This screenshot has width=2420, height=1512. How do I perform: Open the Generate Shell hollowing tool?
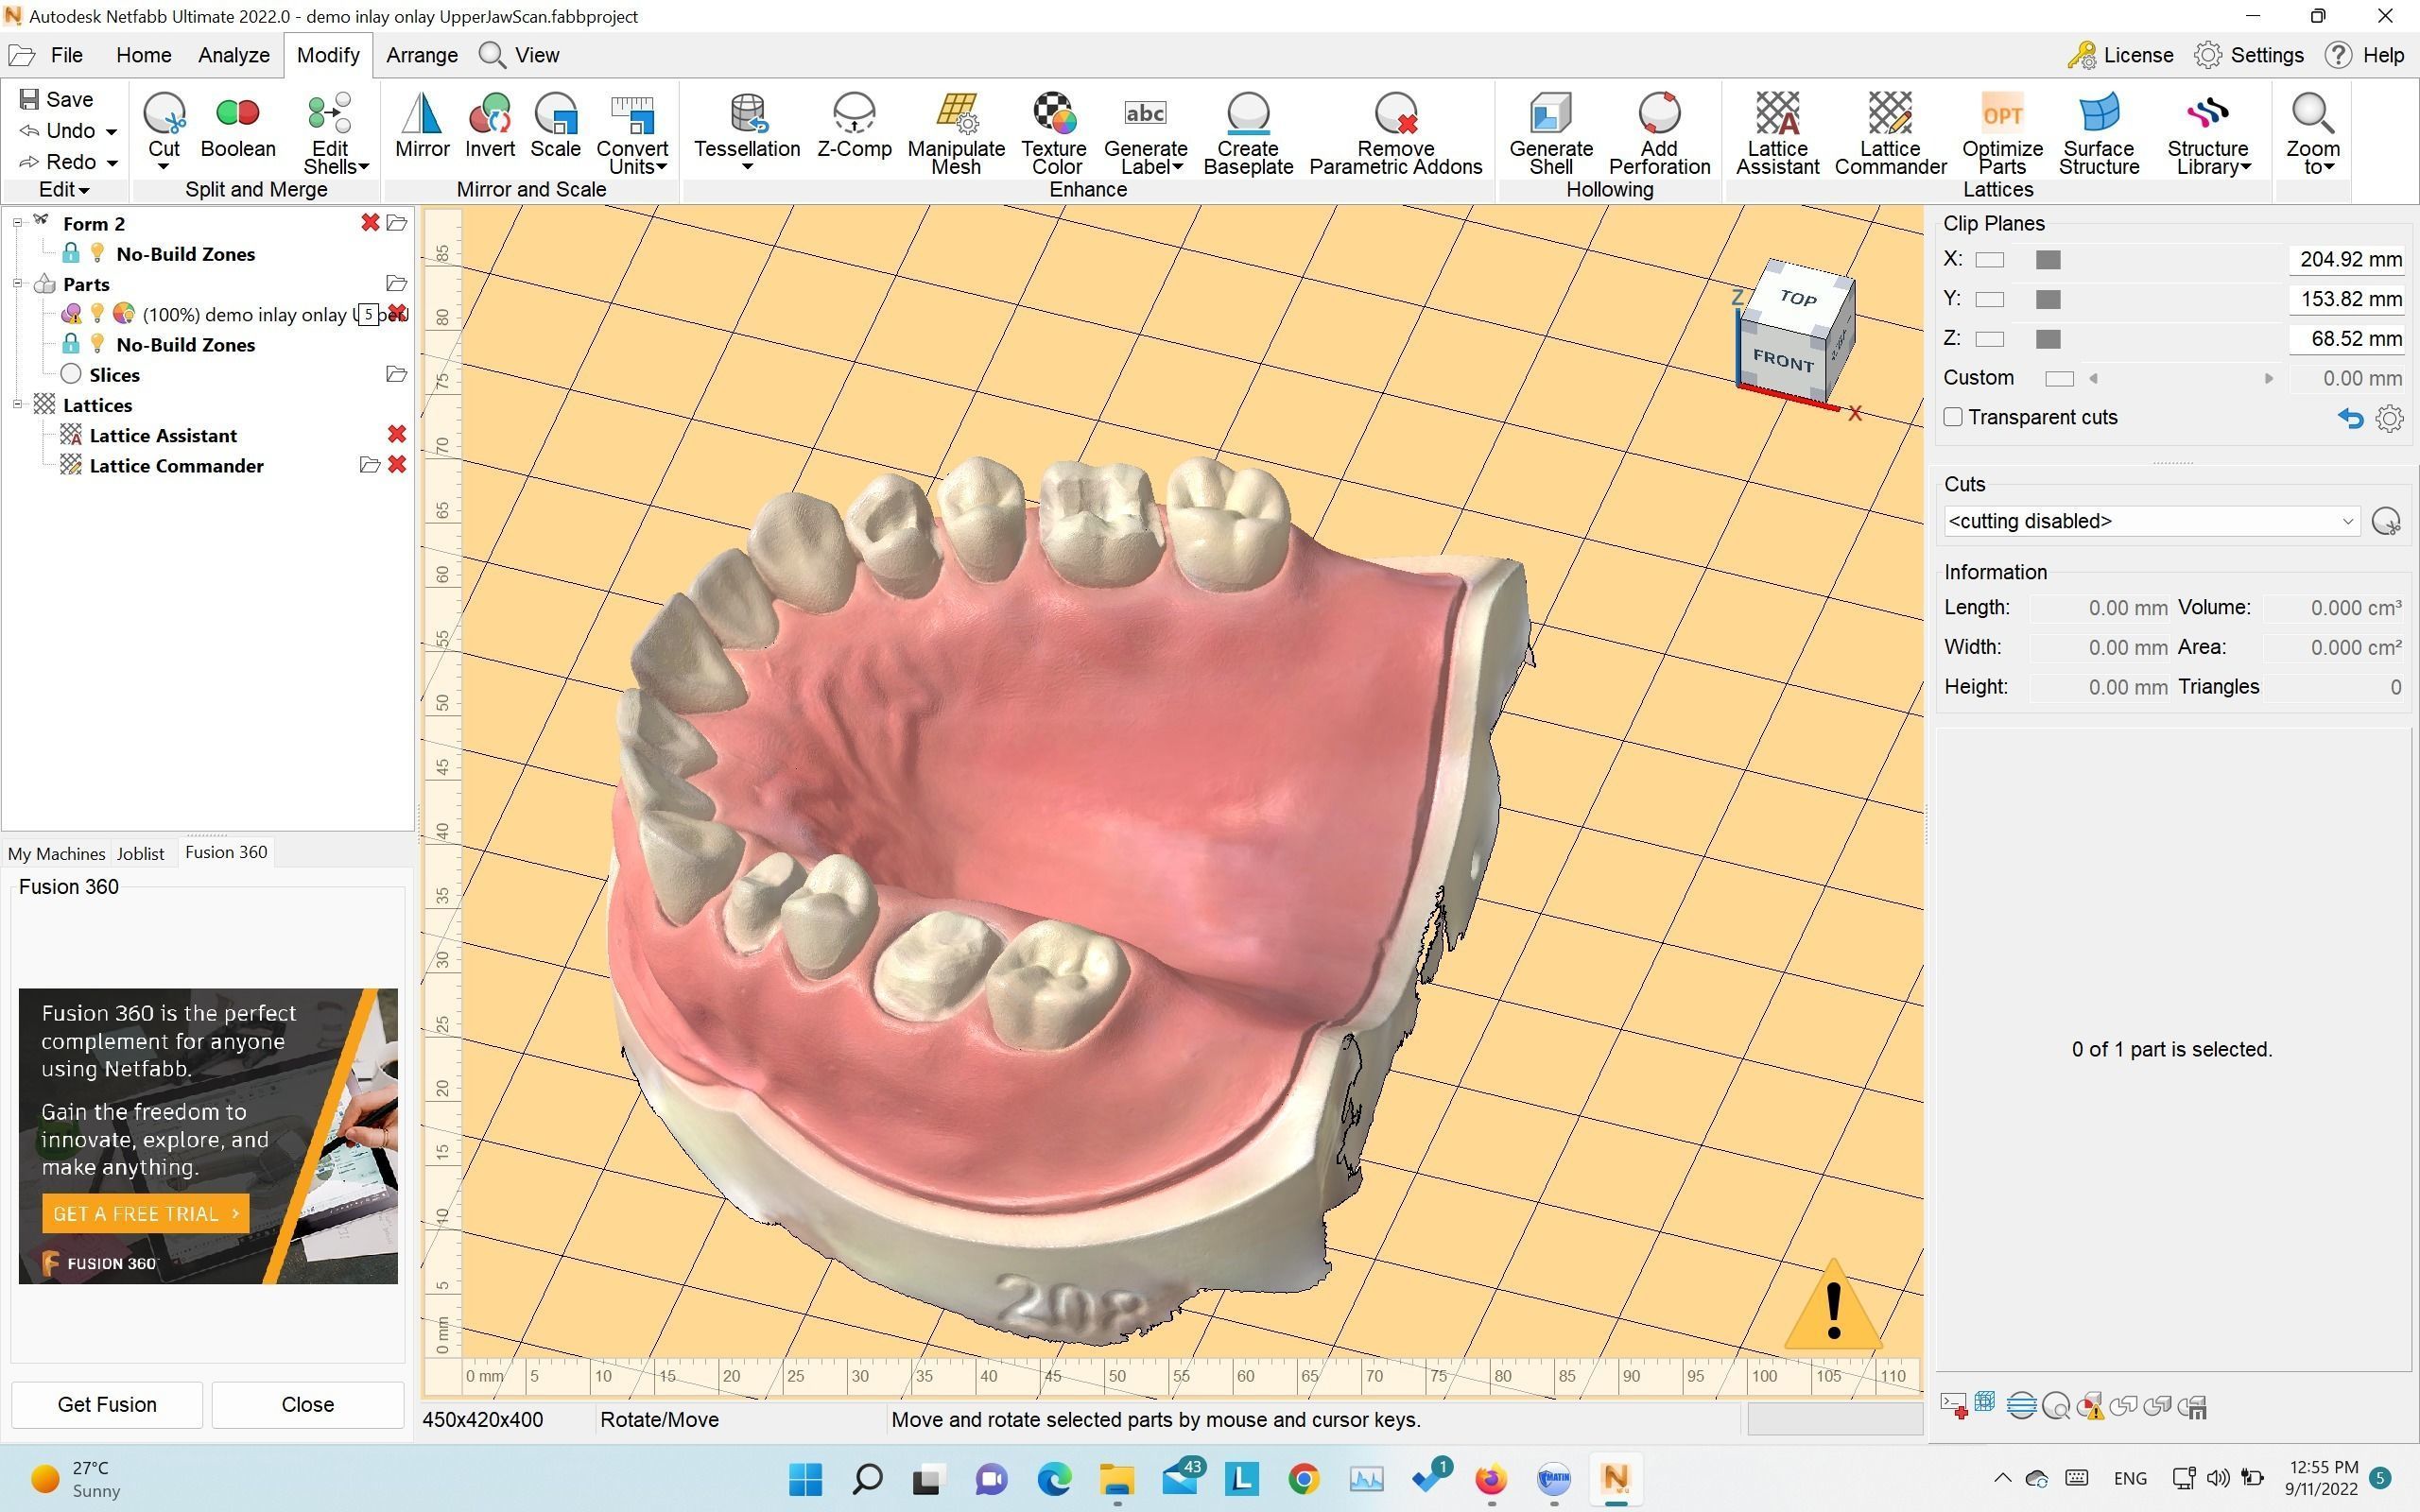pos(1551,134)
